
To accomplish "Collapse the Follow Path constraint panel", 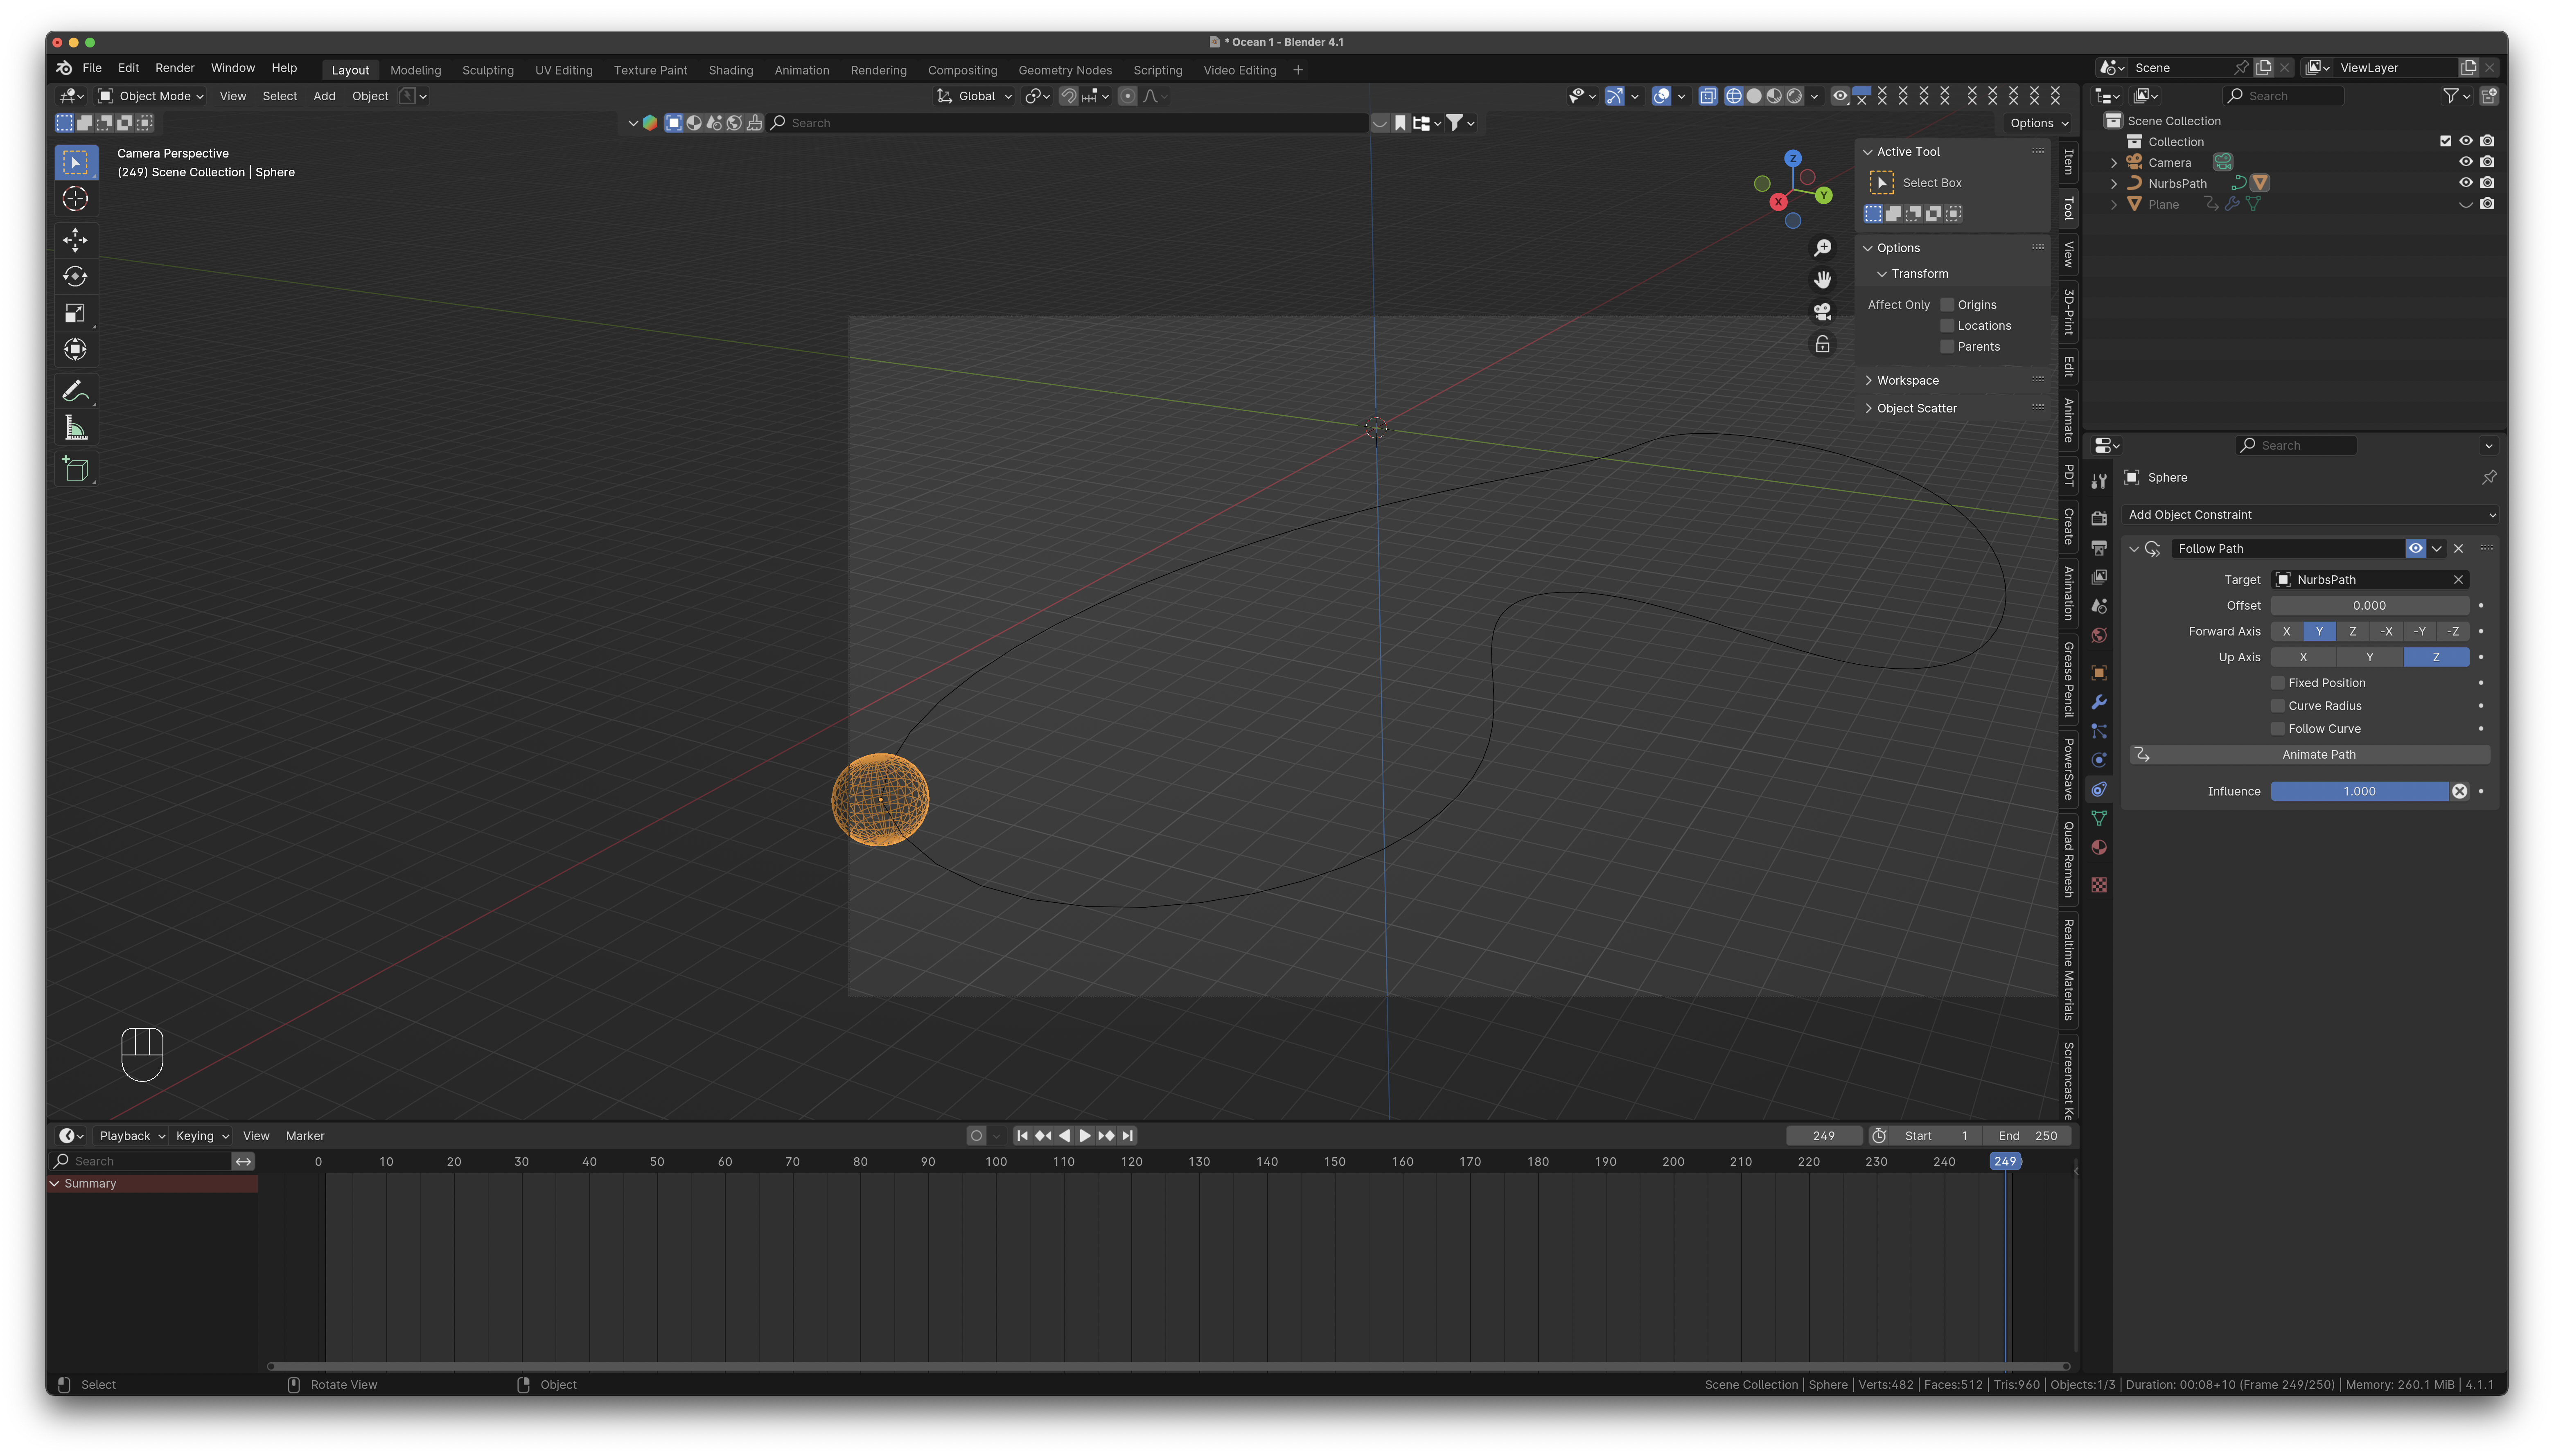I will (x=2134, y=549).
